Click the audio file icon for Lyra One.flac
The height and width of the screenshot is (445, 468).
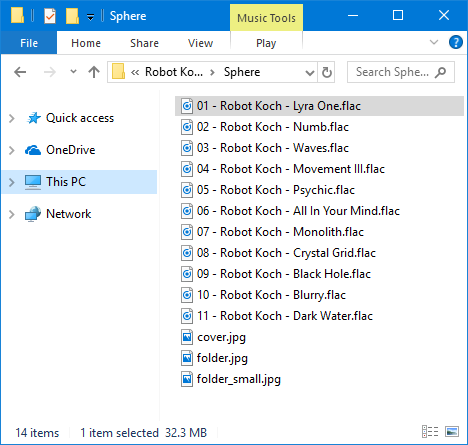click(187, 106)
